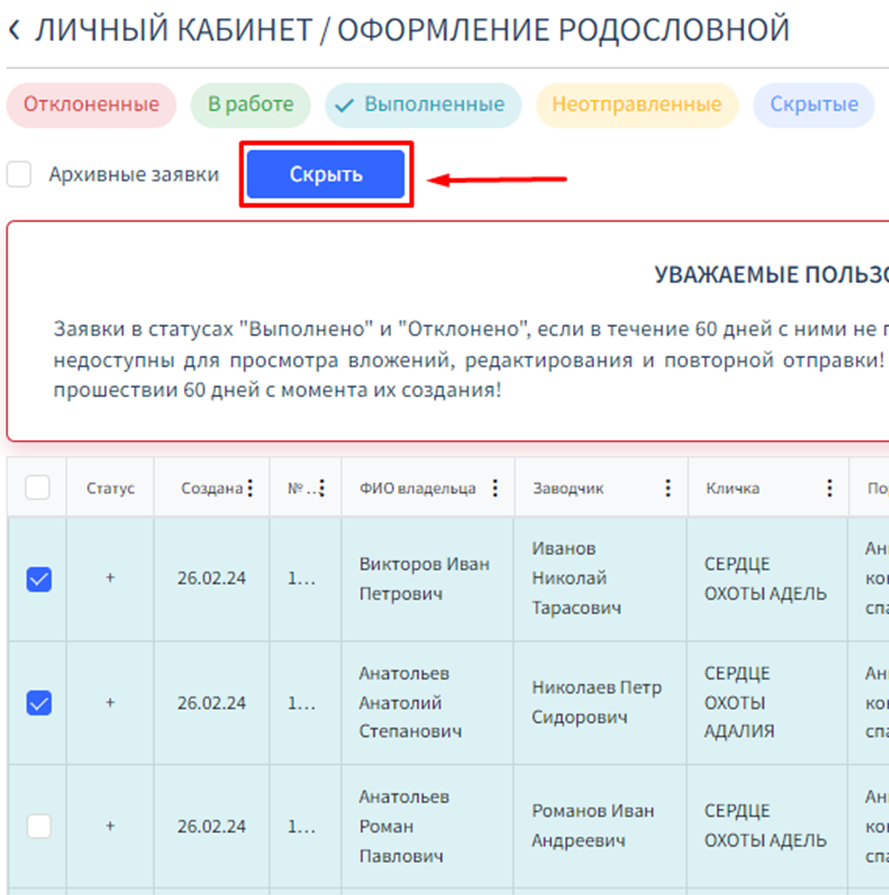
Task: Uncheck the row for Викторов Иван Петрович
Action: [38, 579]
